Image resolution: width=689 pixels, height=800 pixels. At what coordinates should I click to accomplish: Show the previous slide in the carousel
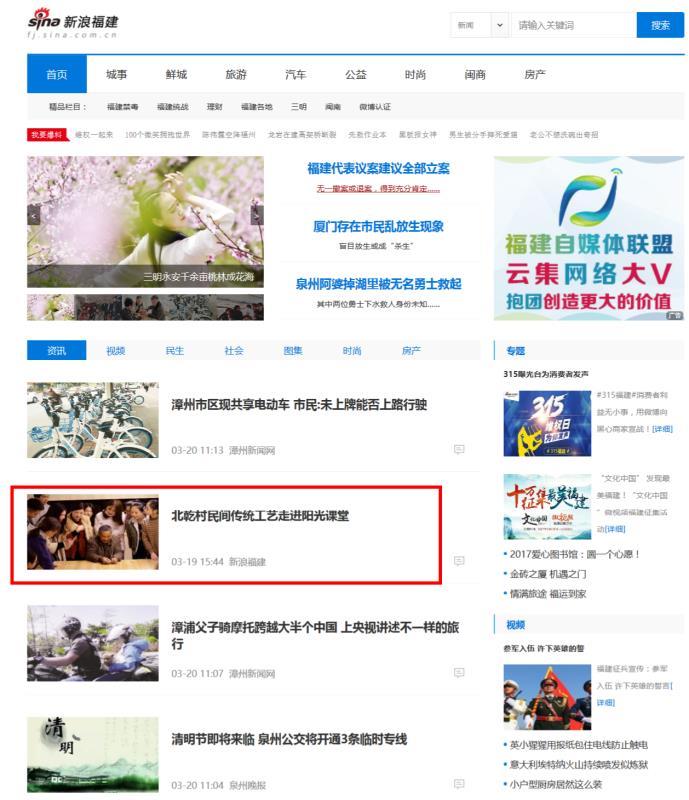33,216
